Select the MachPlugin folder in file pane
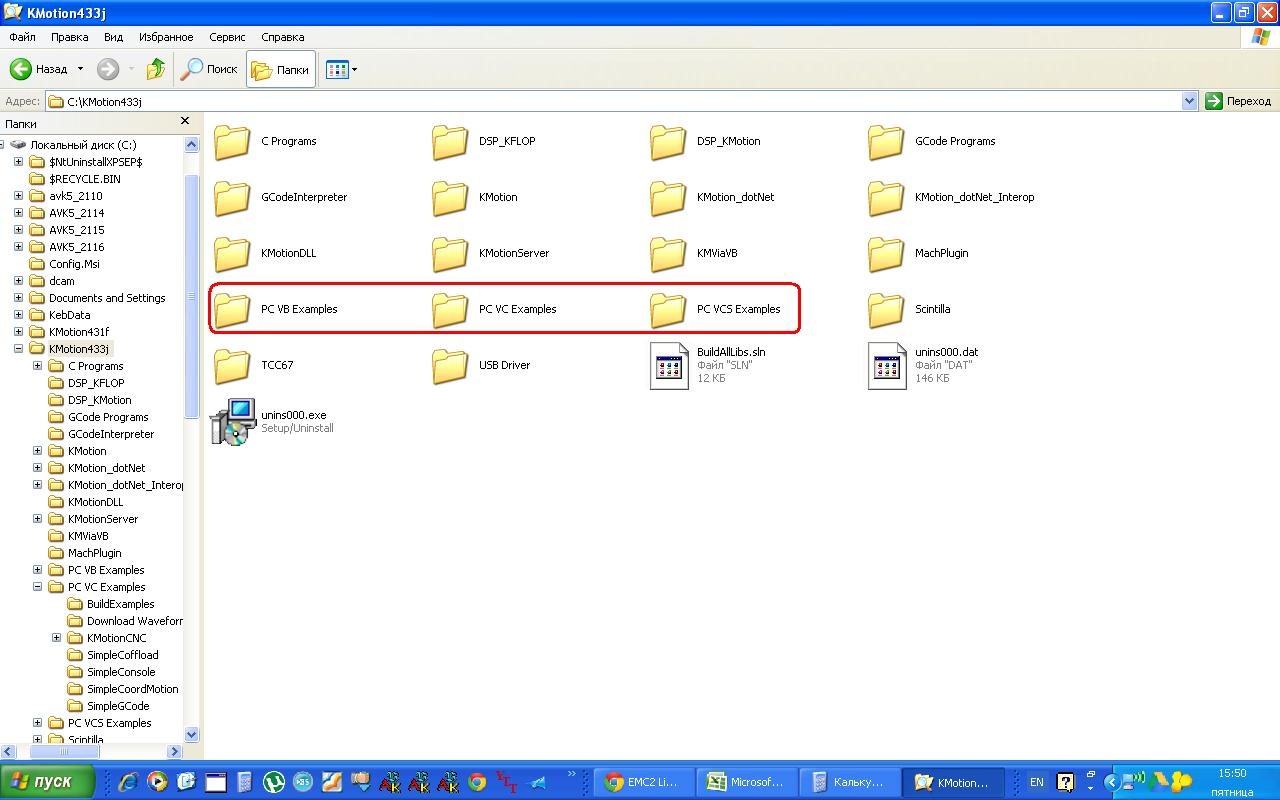This screenshot has width=1280, height=800. coord(886,254)
